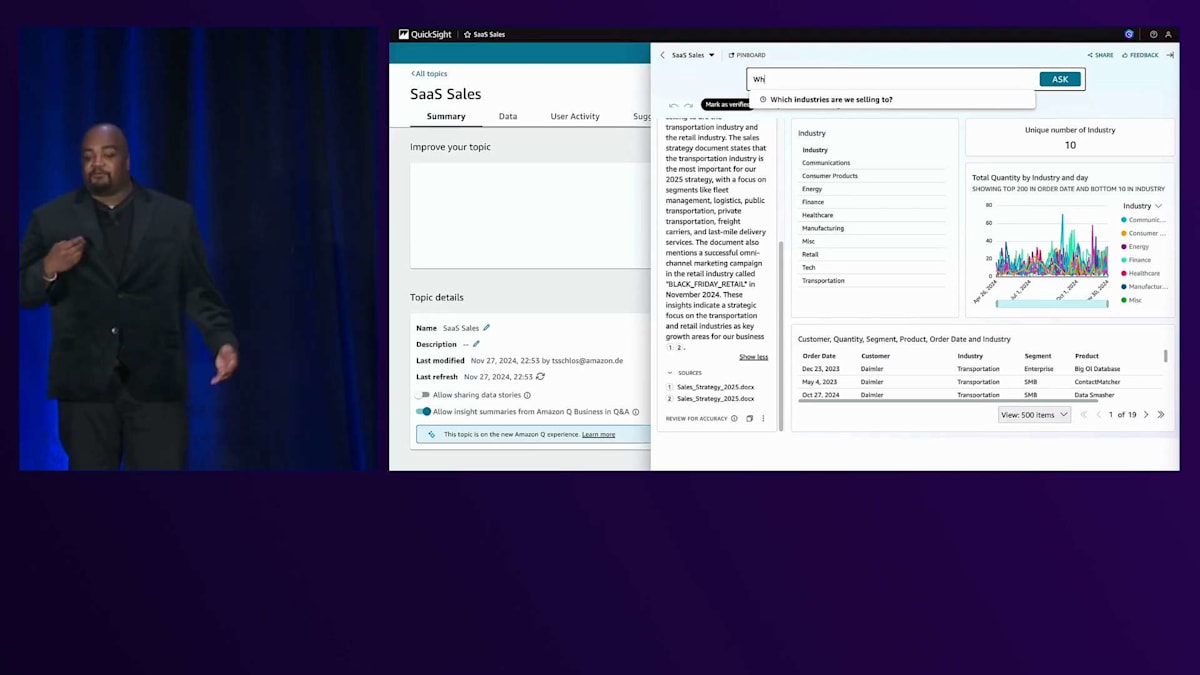Image resolution: width=1200 pixels, height=675 pixels.
Task: Click the Big Ol Database product cell
Action: pos(1097,369)
